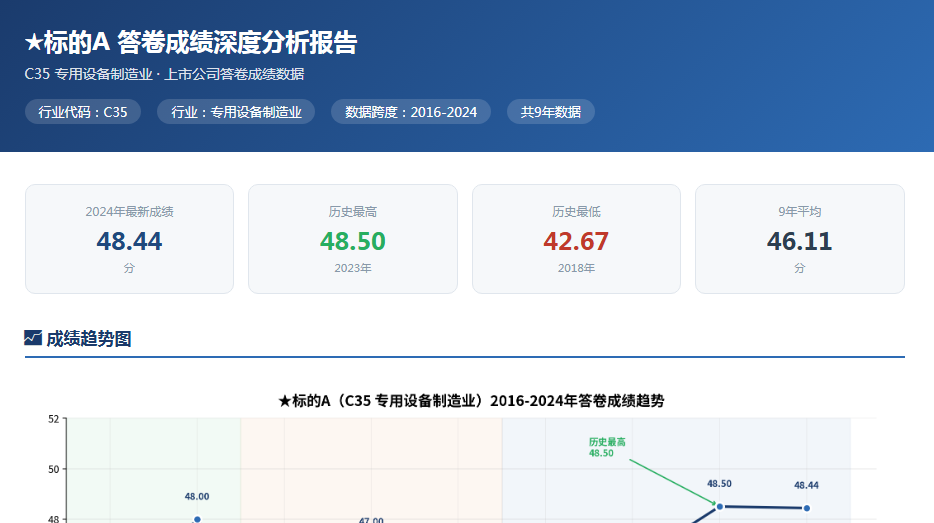This screenshot has height=523, width=934.
Task: Click the green 历史最高 48.50 annotation
Action: tap(607, 447)
